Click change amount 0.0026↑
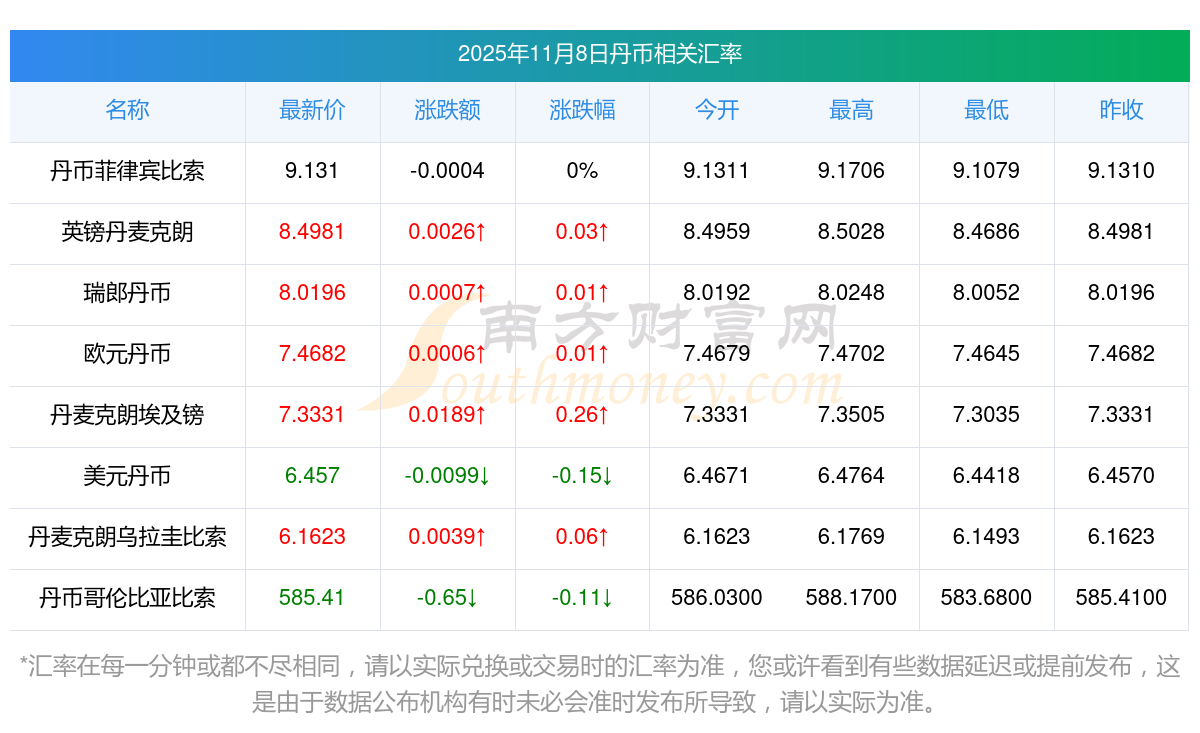This screenshot has height=733, width=1200. coord(447,232)
